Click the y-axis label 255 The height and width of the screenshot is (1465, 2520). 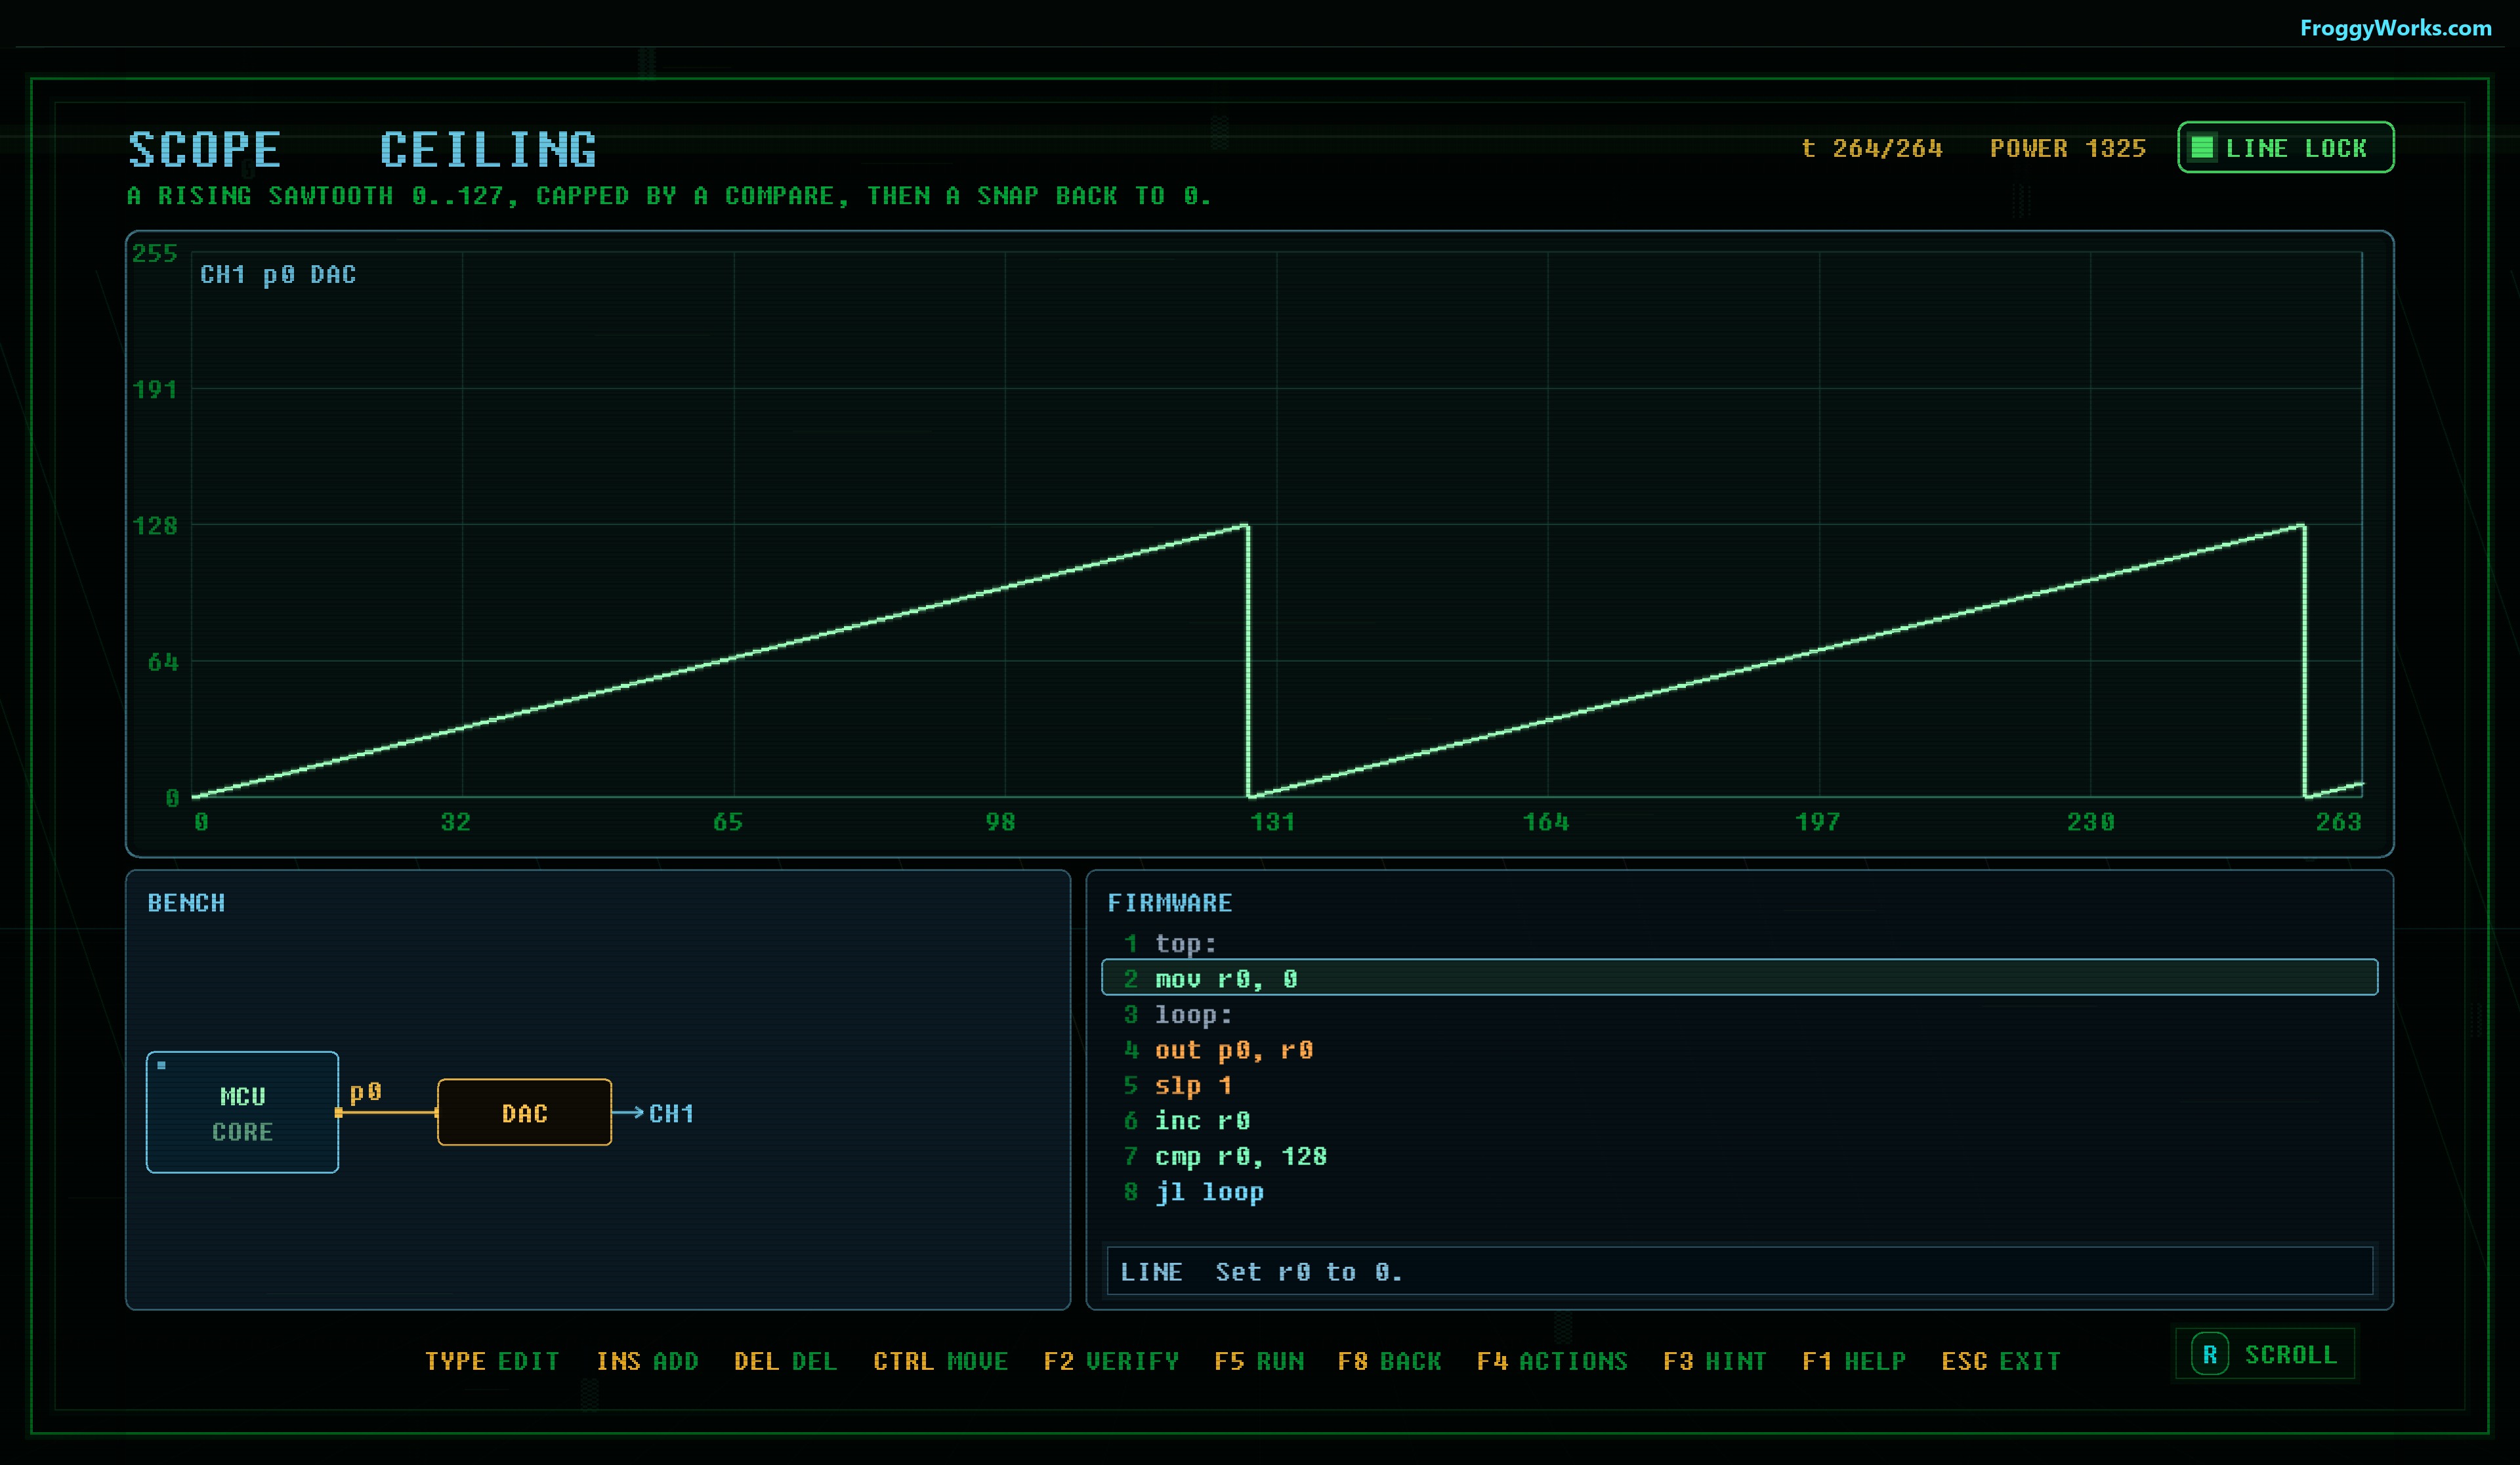click(155, 253)
